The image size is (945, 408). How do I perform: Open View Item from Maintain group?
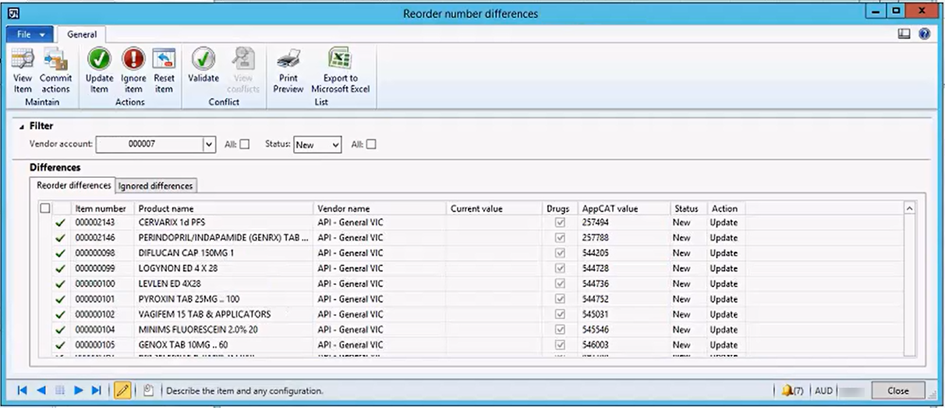click(23, 71)
